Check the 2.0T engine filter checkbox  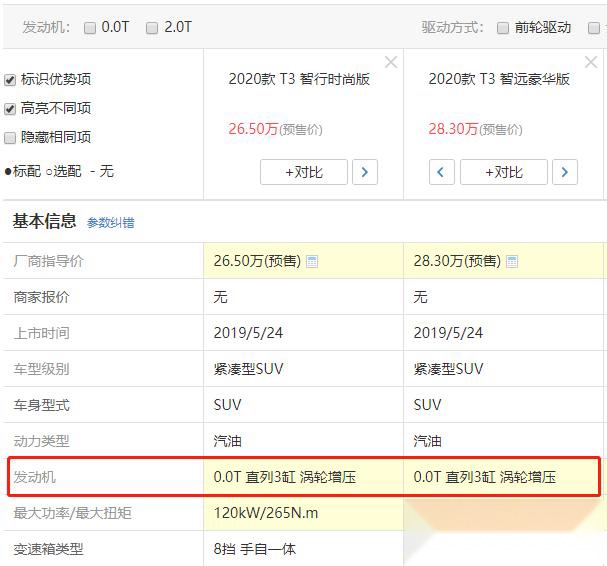[x=152, y=28]
